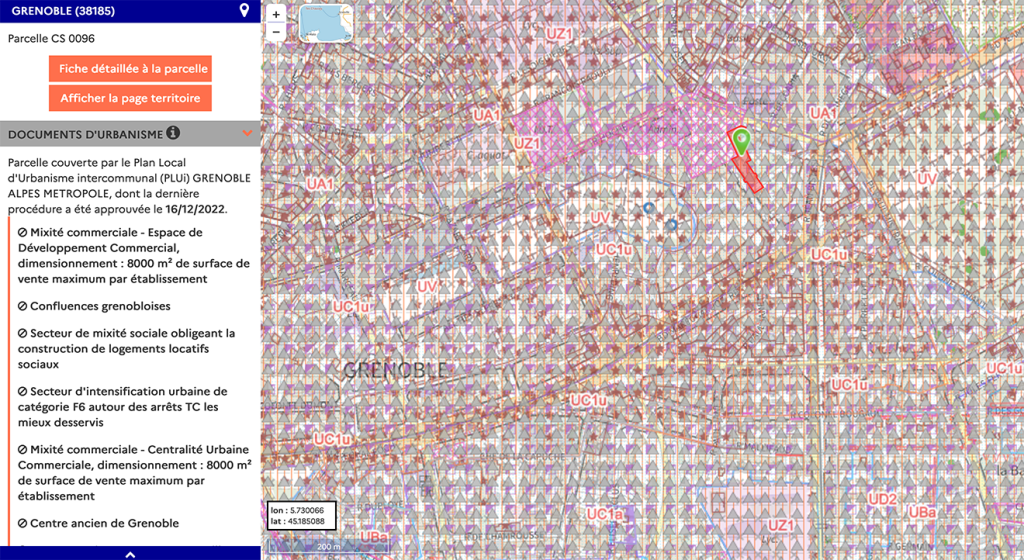
Task: Open info icon beside Documents d'urbanisme
Action: (173, 132)
